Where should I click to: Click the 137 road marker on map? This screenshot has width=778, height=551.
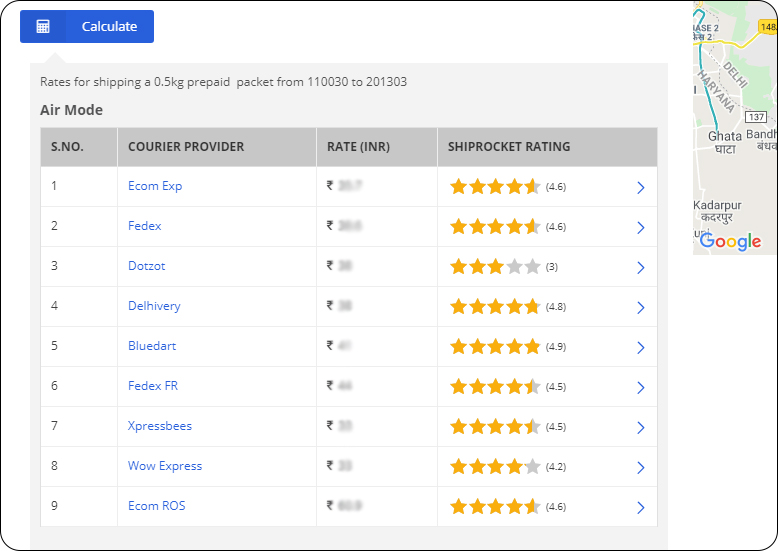756,117
